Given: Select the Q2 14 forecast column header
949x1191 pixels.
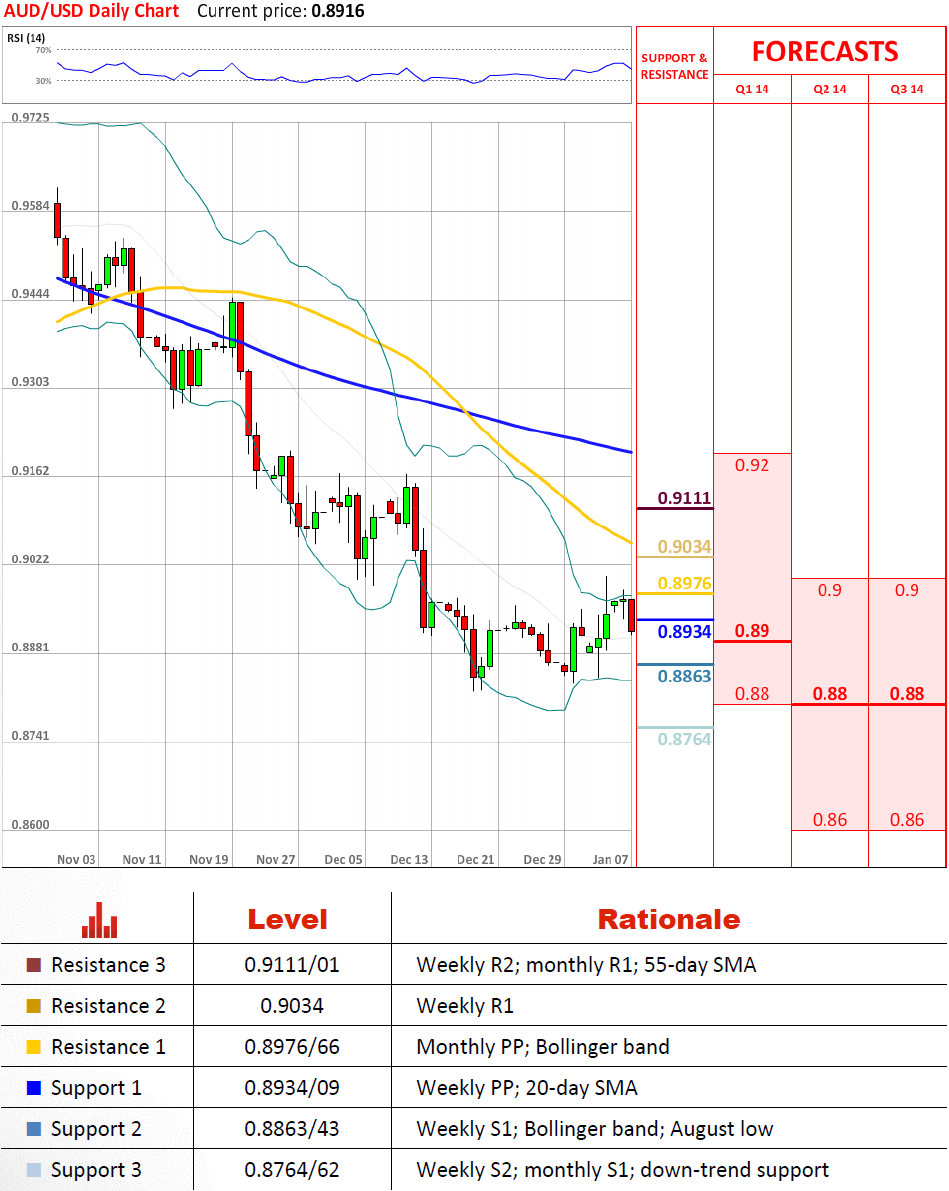Looking at the screenshot, I should tap(830, 89).
